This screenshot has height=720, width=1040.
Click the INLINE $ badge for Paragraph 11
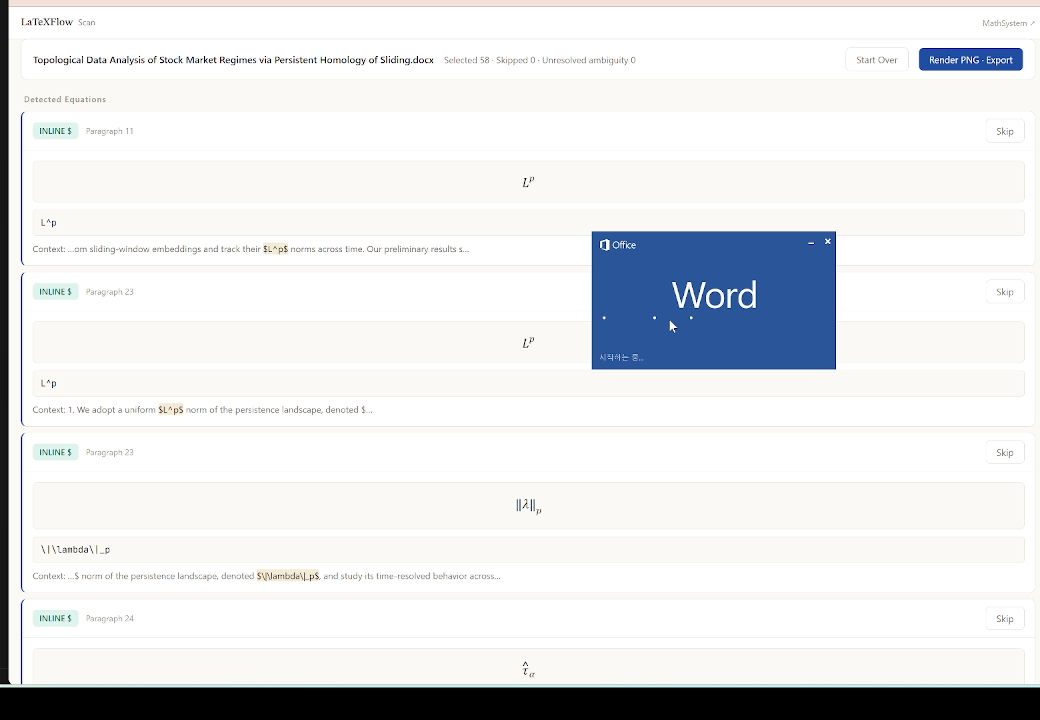click(x=55, y=131)
